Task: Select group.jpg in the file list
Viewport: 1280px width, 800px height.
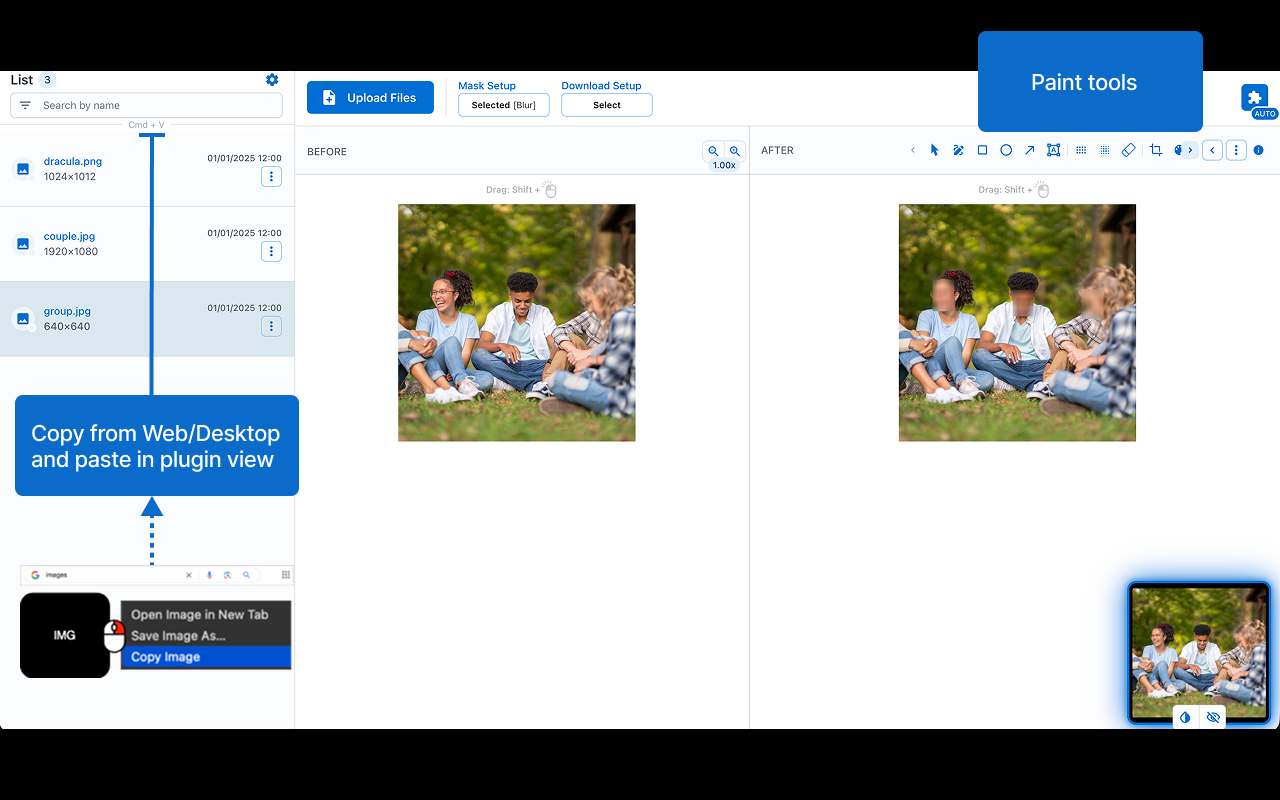Action: [x=67, y=312]
